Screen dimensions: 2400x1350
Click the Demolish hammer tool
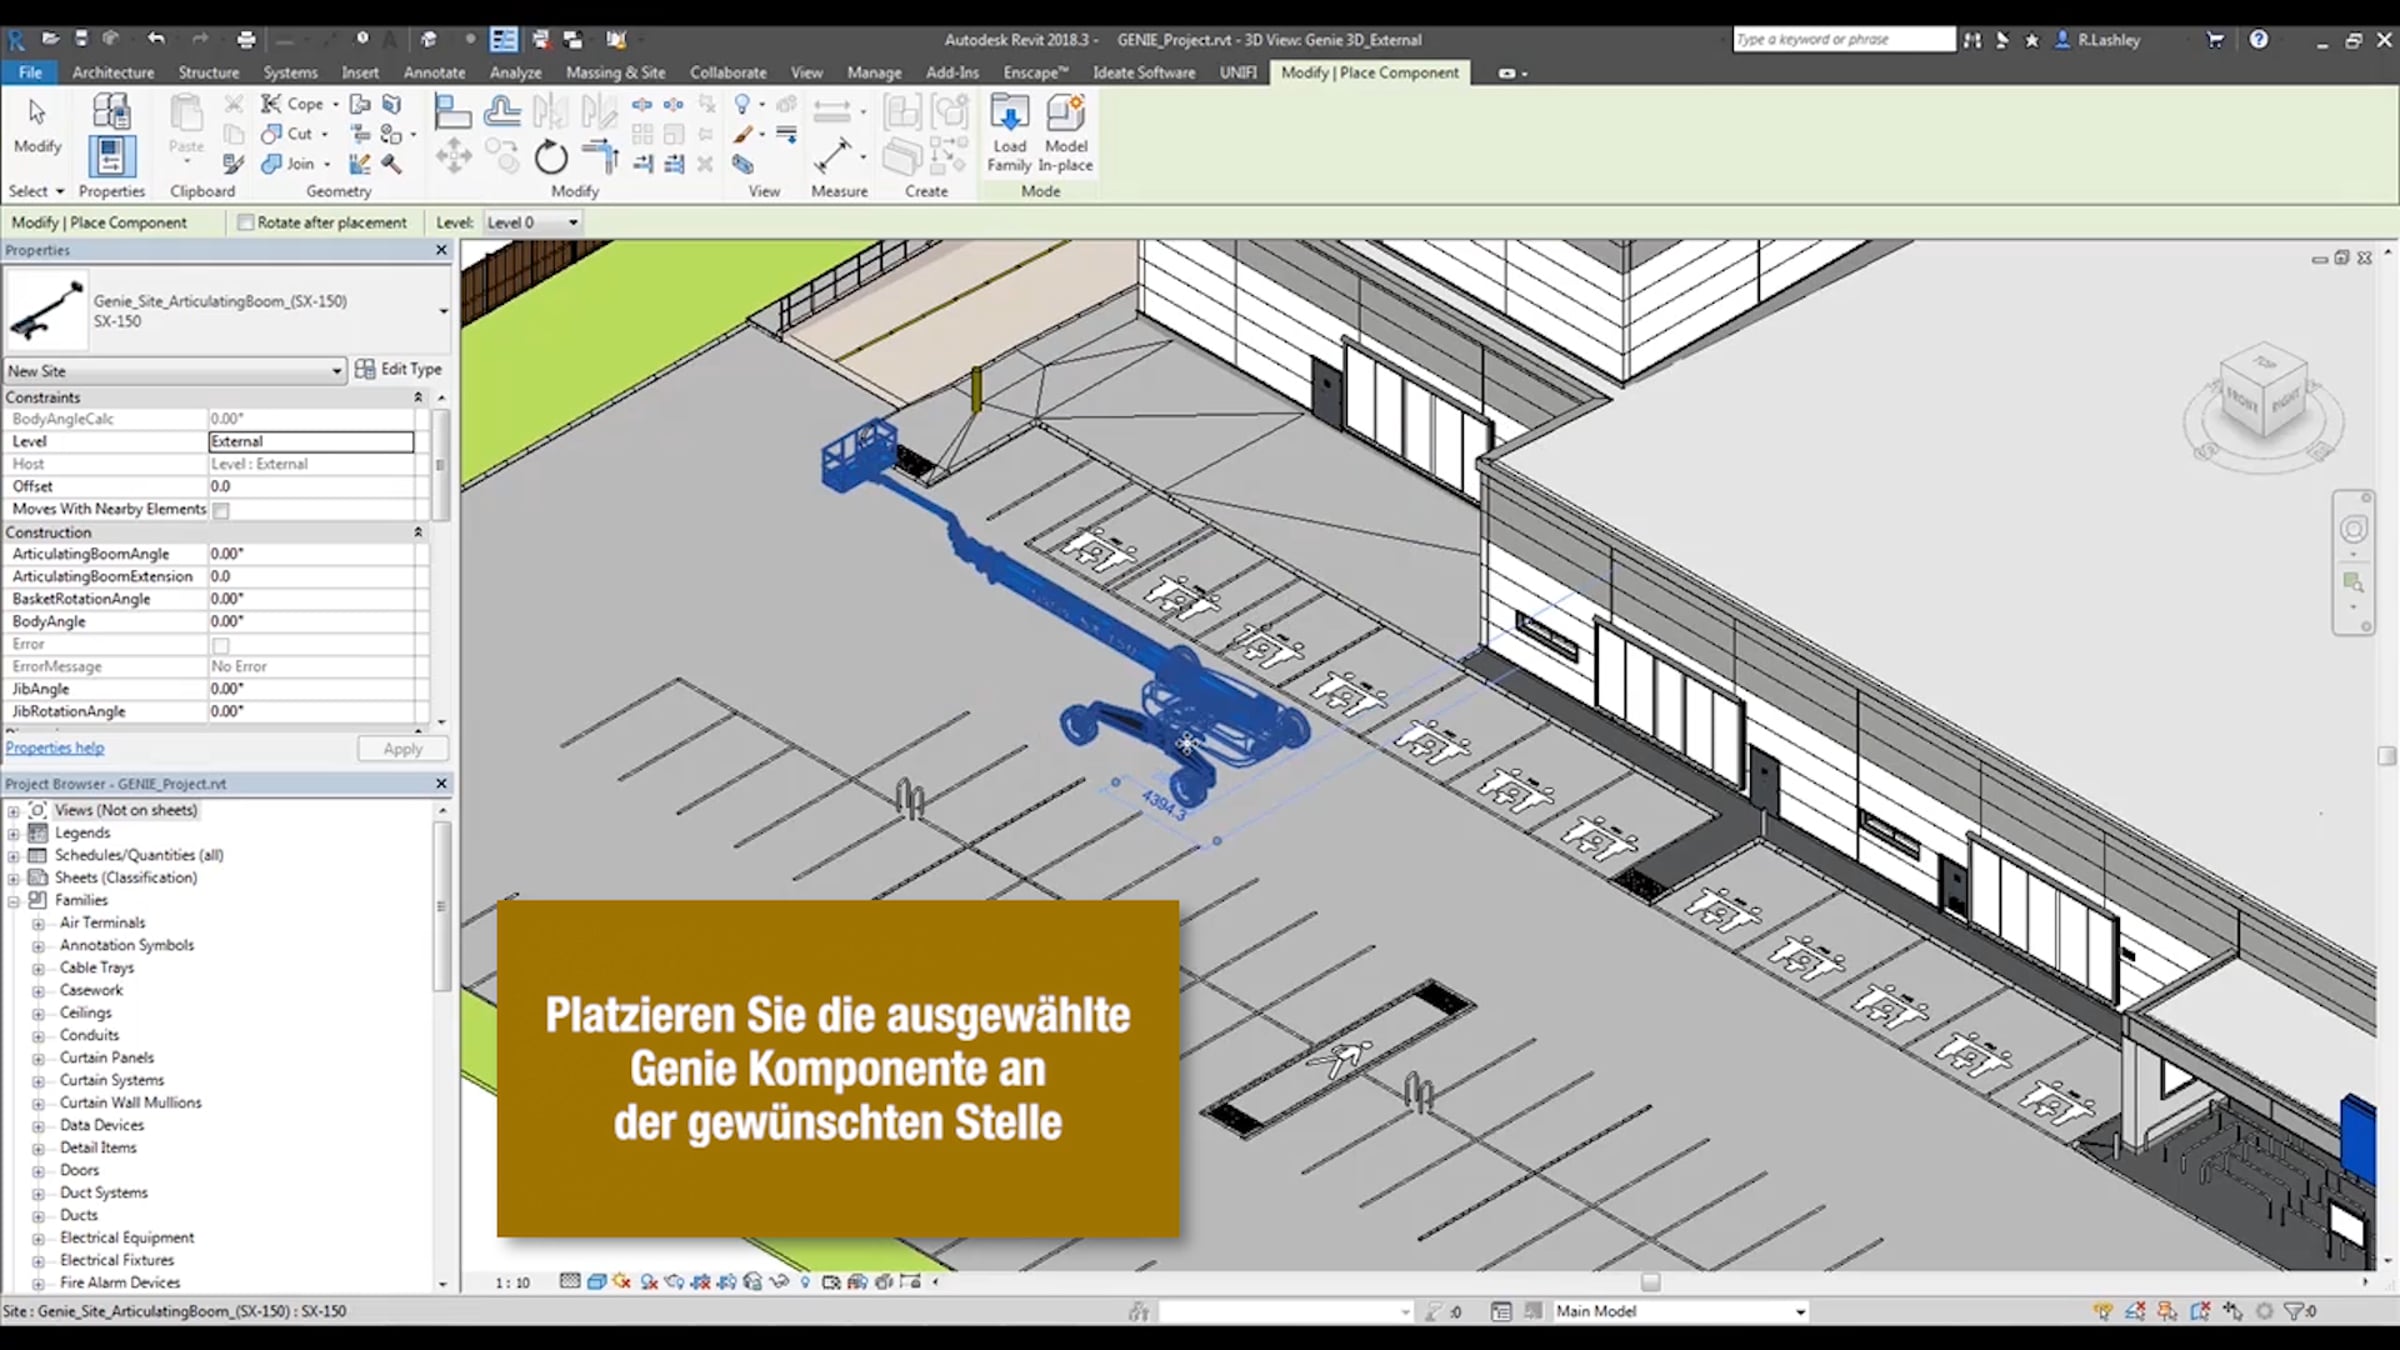pos(391,163)
